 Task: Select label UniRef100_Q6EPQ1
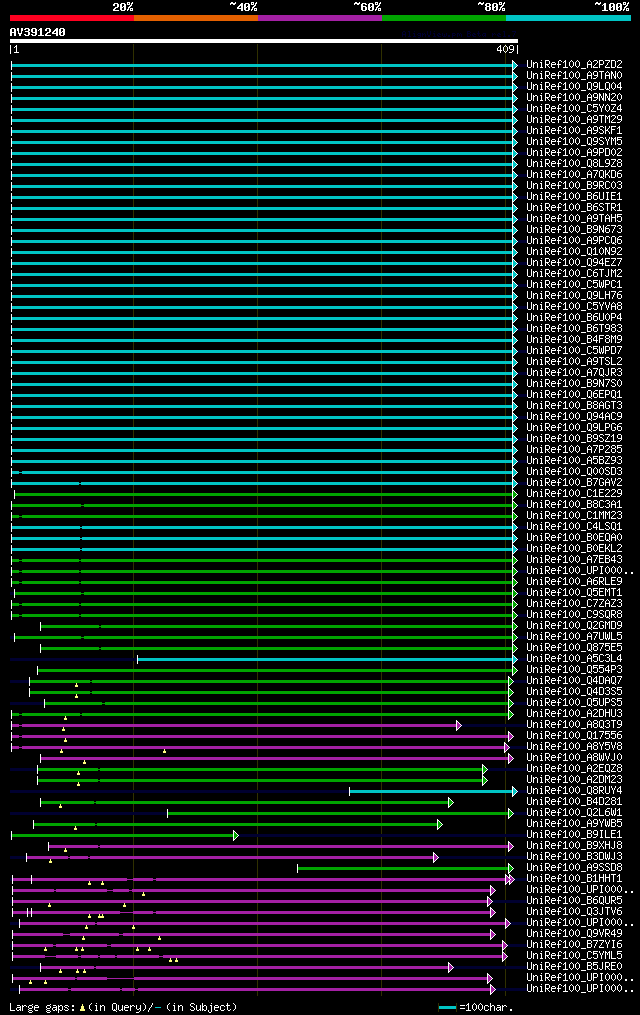[574, 395]
